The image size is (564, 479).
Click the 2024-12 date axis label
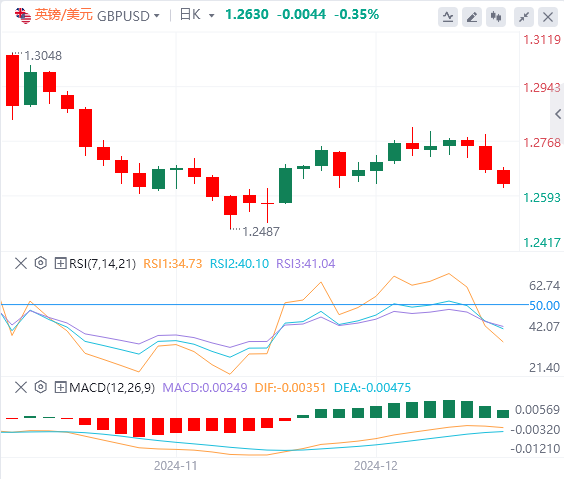pyautogui.click(x=376, y=466)
